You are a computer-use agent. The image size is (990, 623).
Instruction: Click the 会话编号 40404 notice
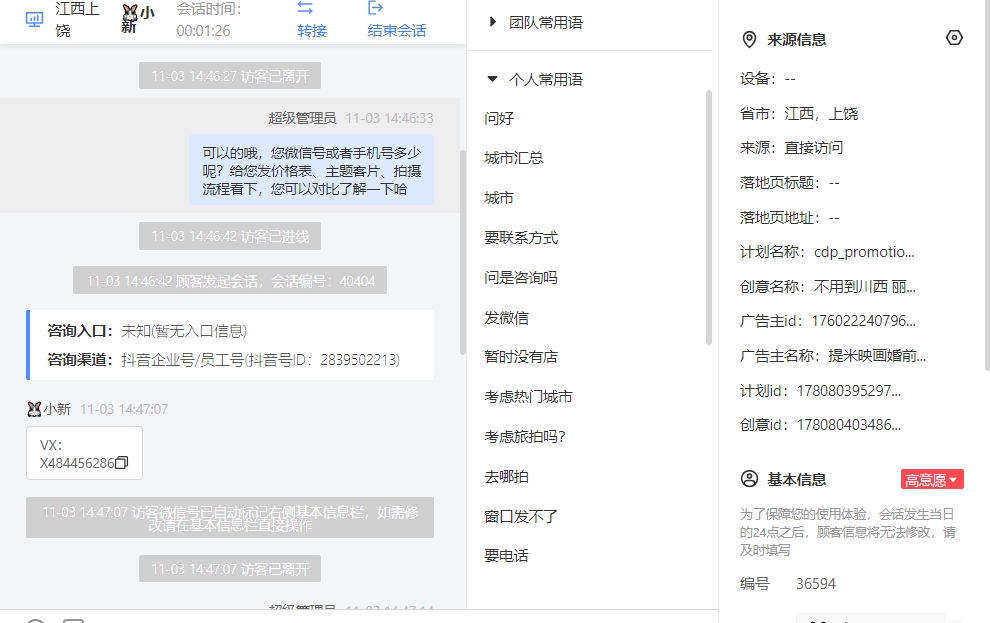[x=230, y=280]
